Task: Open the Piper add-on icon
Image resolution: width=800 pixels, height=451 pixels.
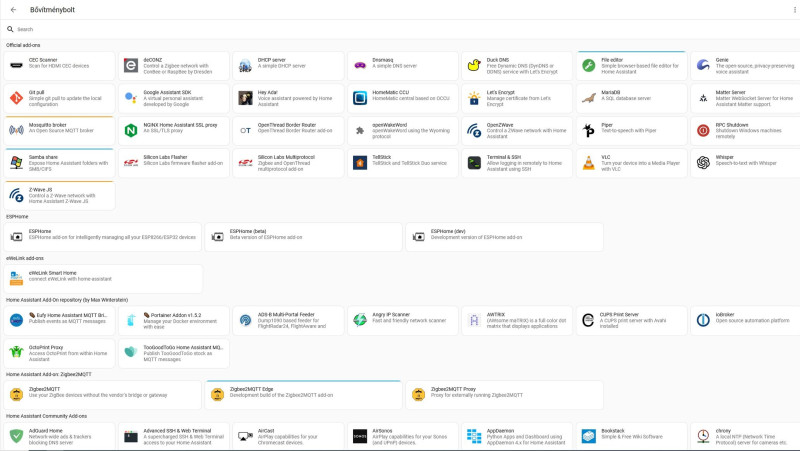Action: (588, 131)
